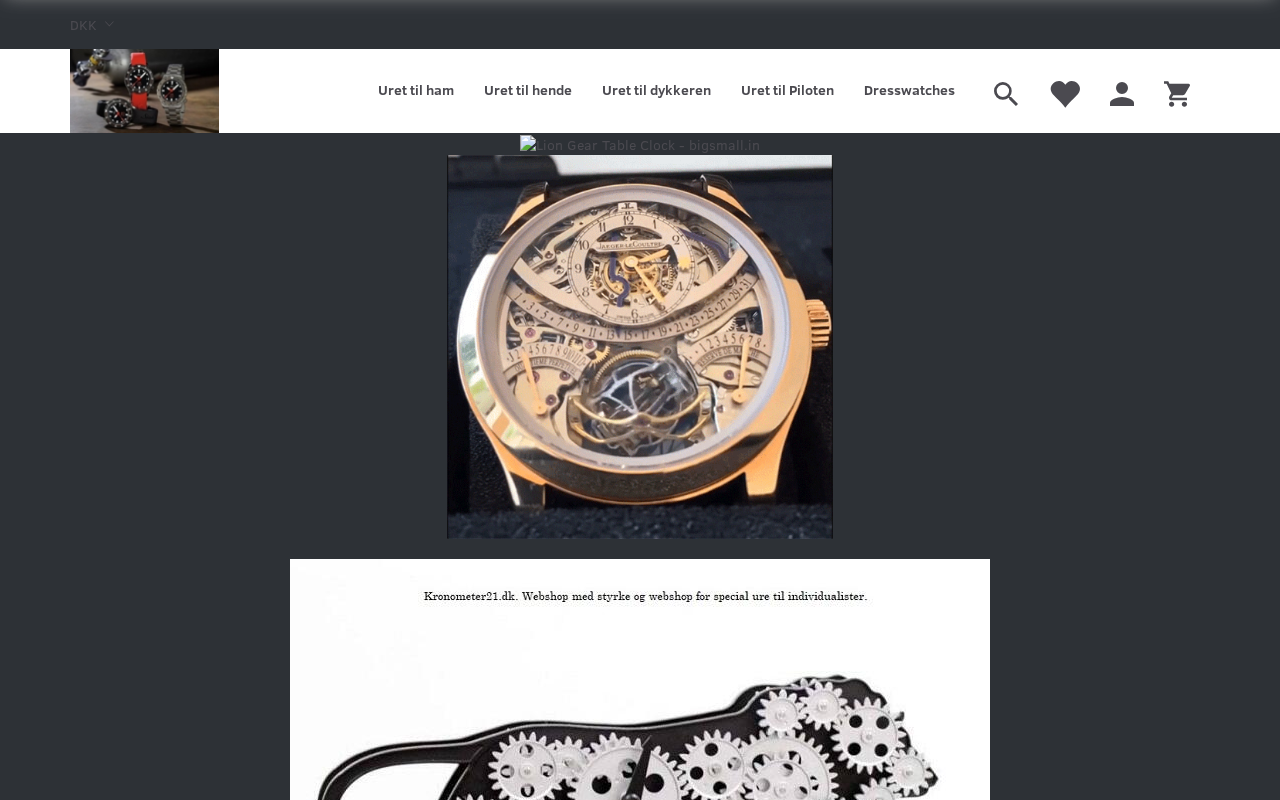Open the account person icon
The height and width of the screenshot is (800, 1280).
tap(1122, 94)
